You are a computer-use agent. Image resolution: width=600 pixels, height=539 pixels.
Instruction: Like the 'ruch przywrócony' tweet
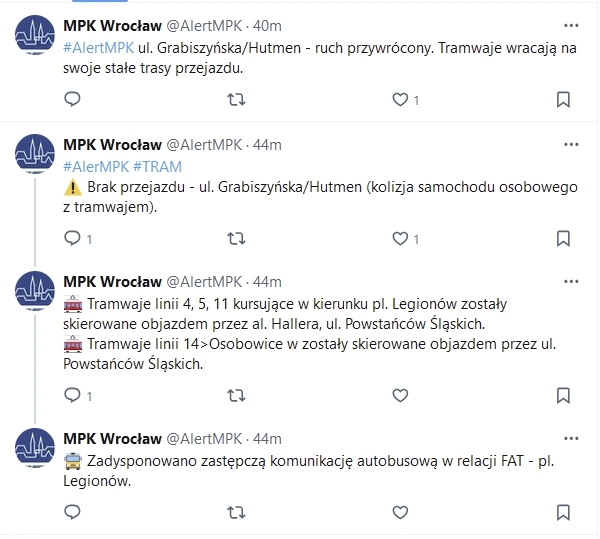click(x=400, y=99)
